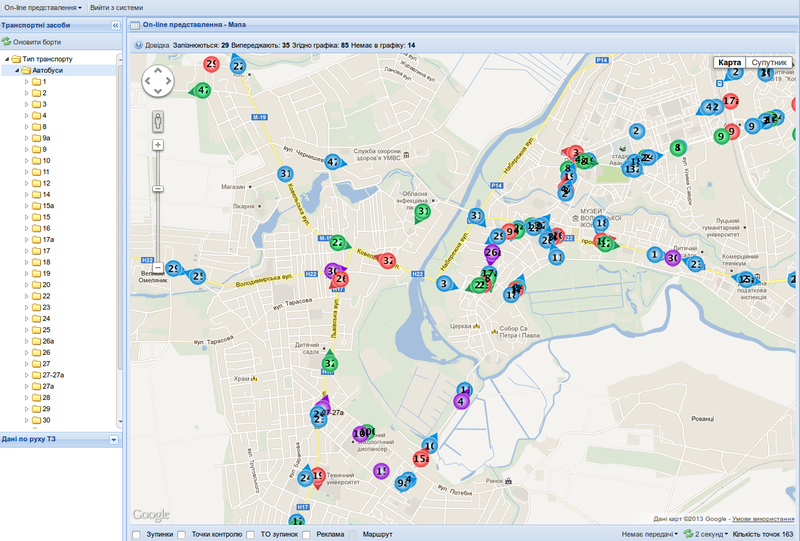Click the map zoom slider handle
800x541 pixels.
158,189
